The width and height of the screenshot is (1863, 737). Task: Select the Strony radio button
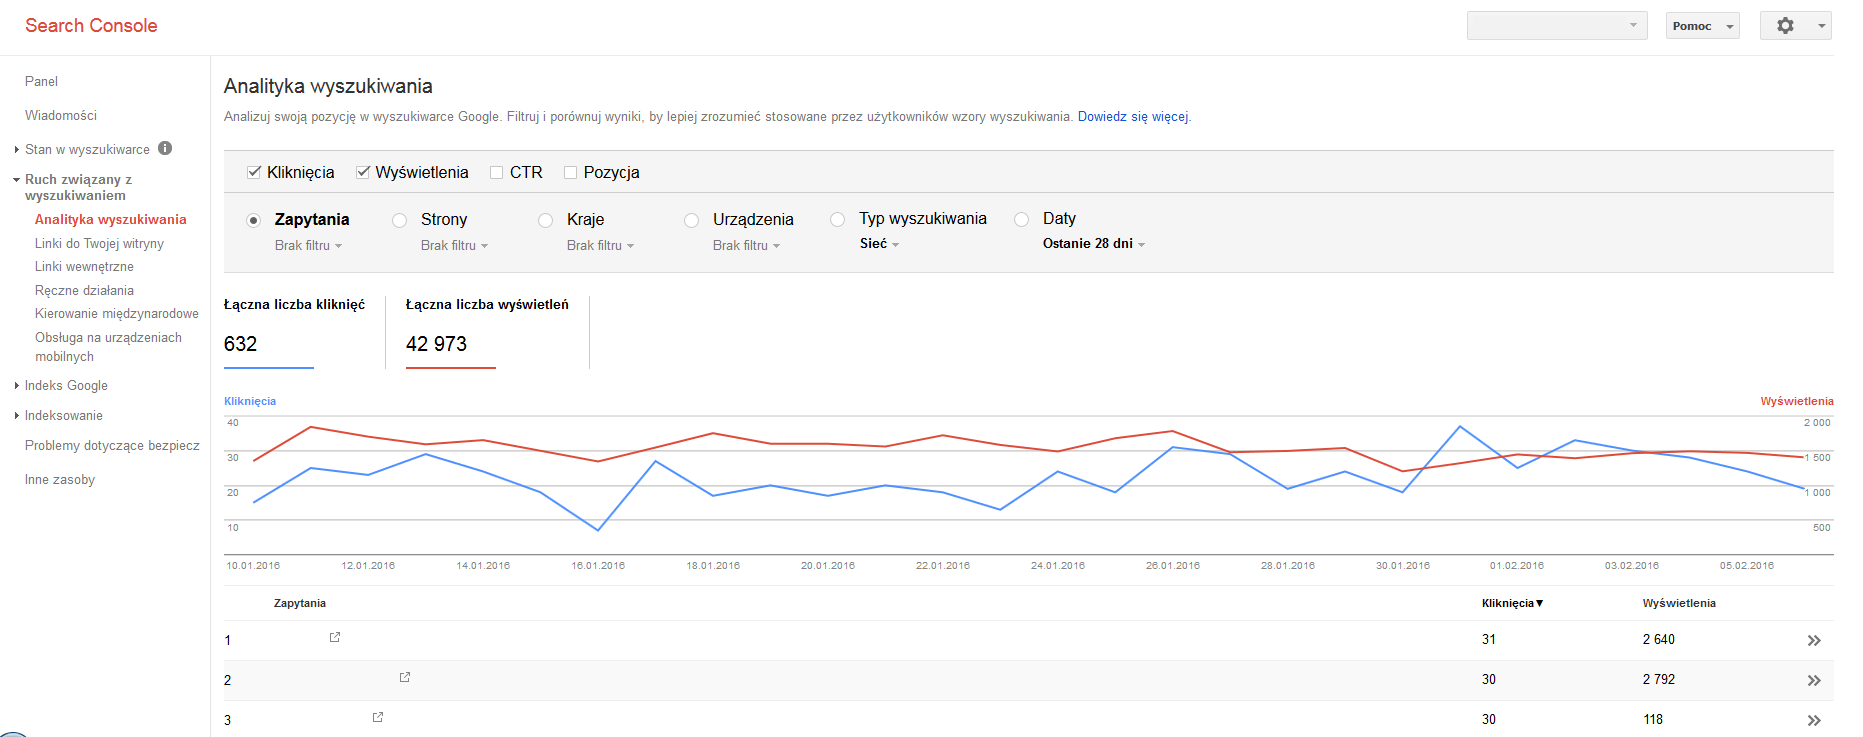point(400,220)
